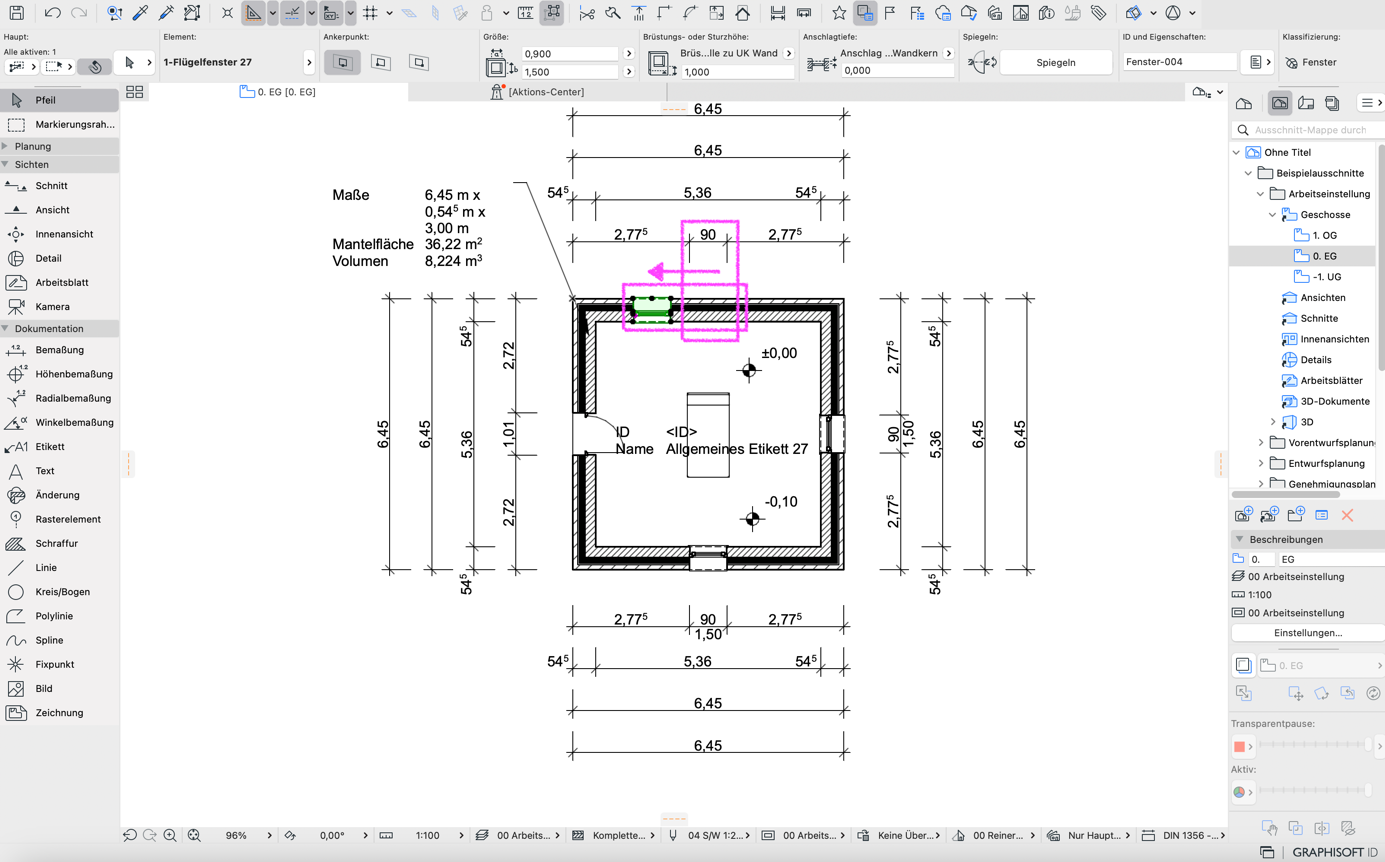
Task: Open the Anschlag Wandkern dropdown arrow
Action: [949, 53]
